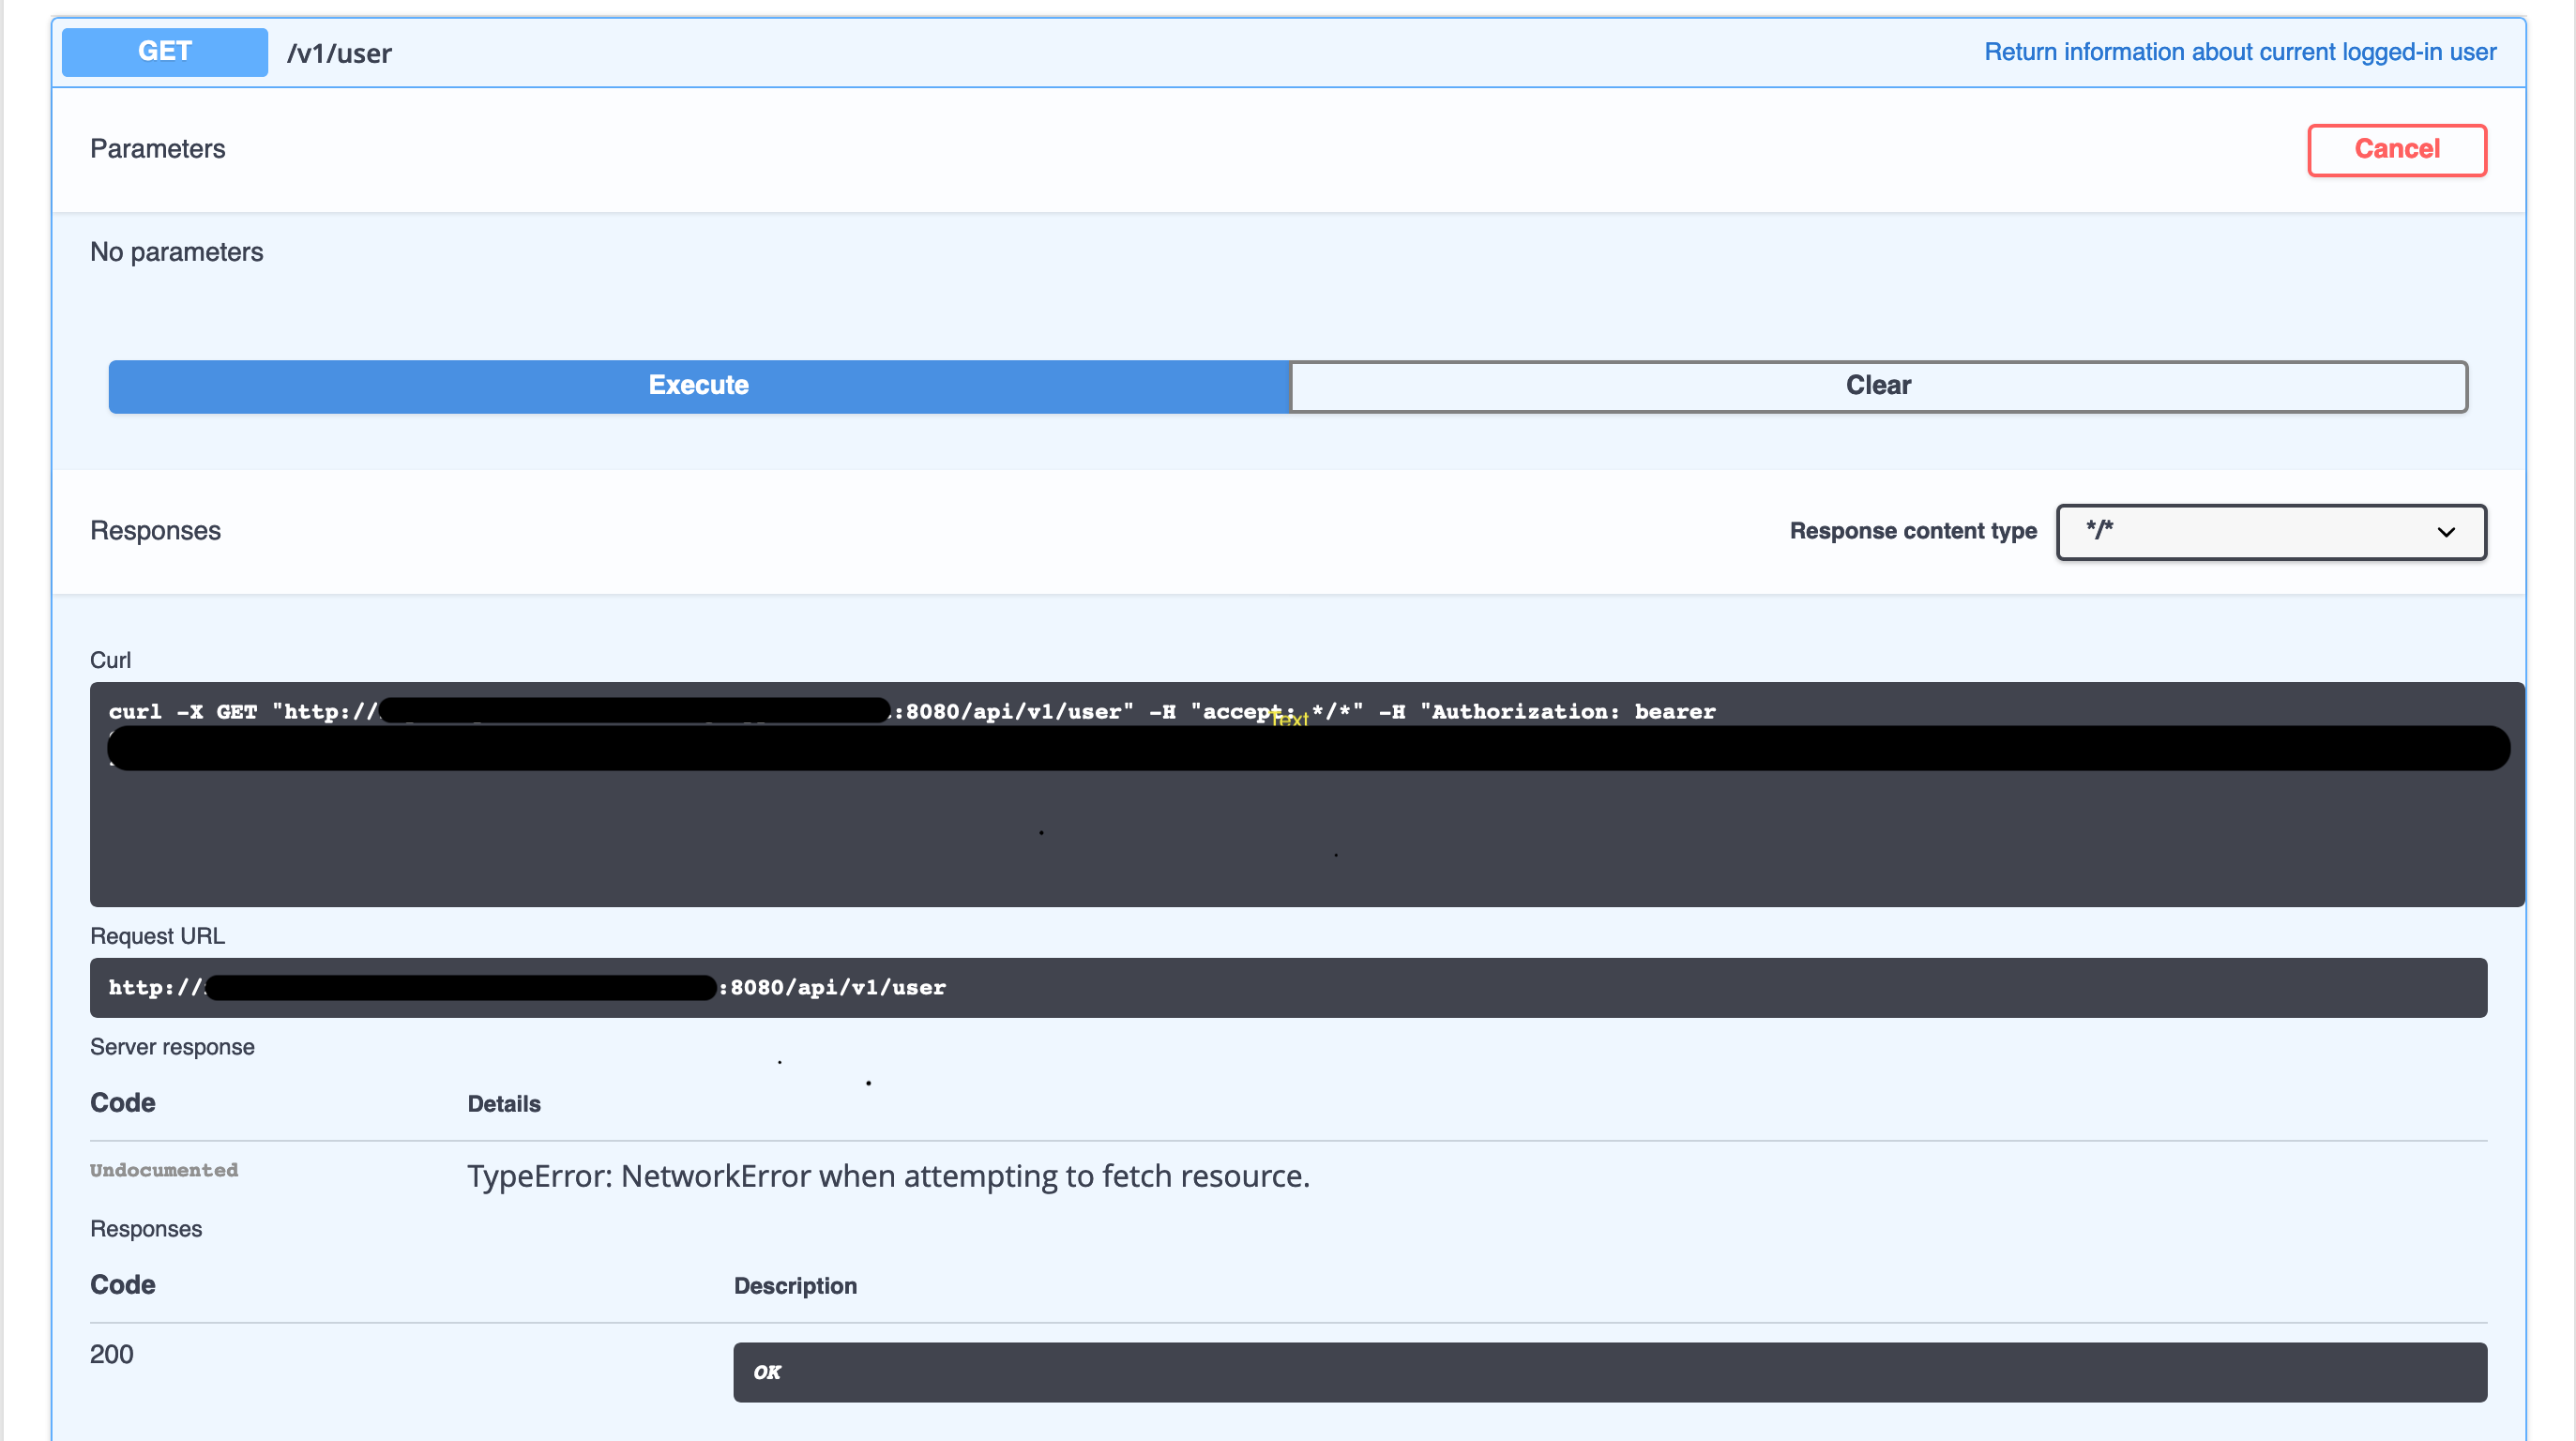Click the Responses section header

tap(154, 530)
